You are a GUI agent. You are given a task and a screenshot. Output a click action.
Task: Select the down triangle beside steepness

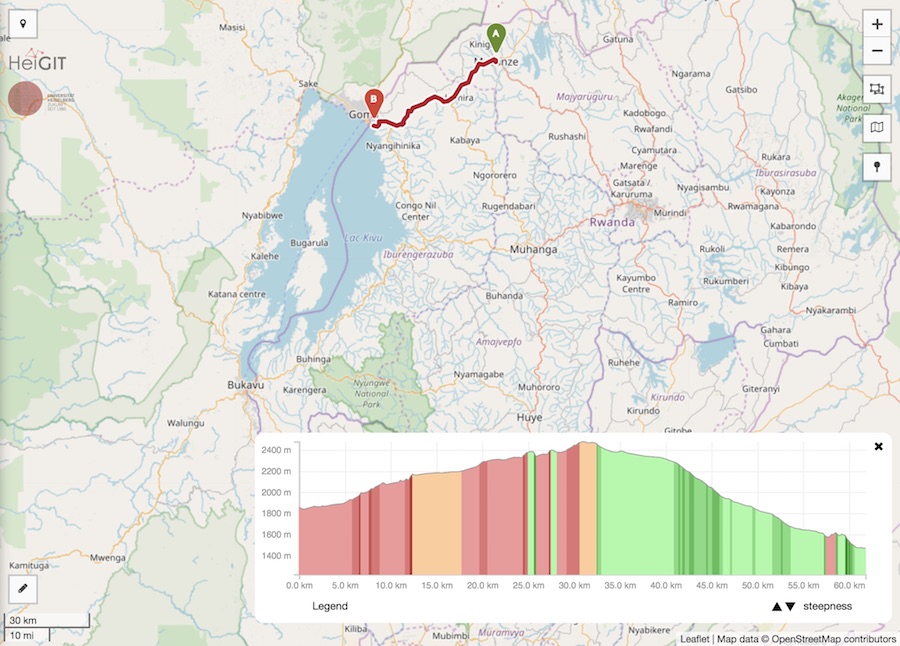791,606
